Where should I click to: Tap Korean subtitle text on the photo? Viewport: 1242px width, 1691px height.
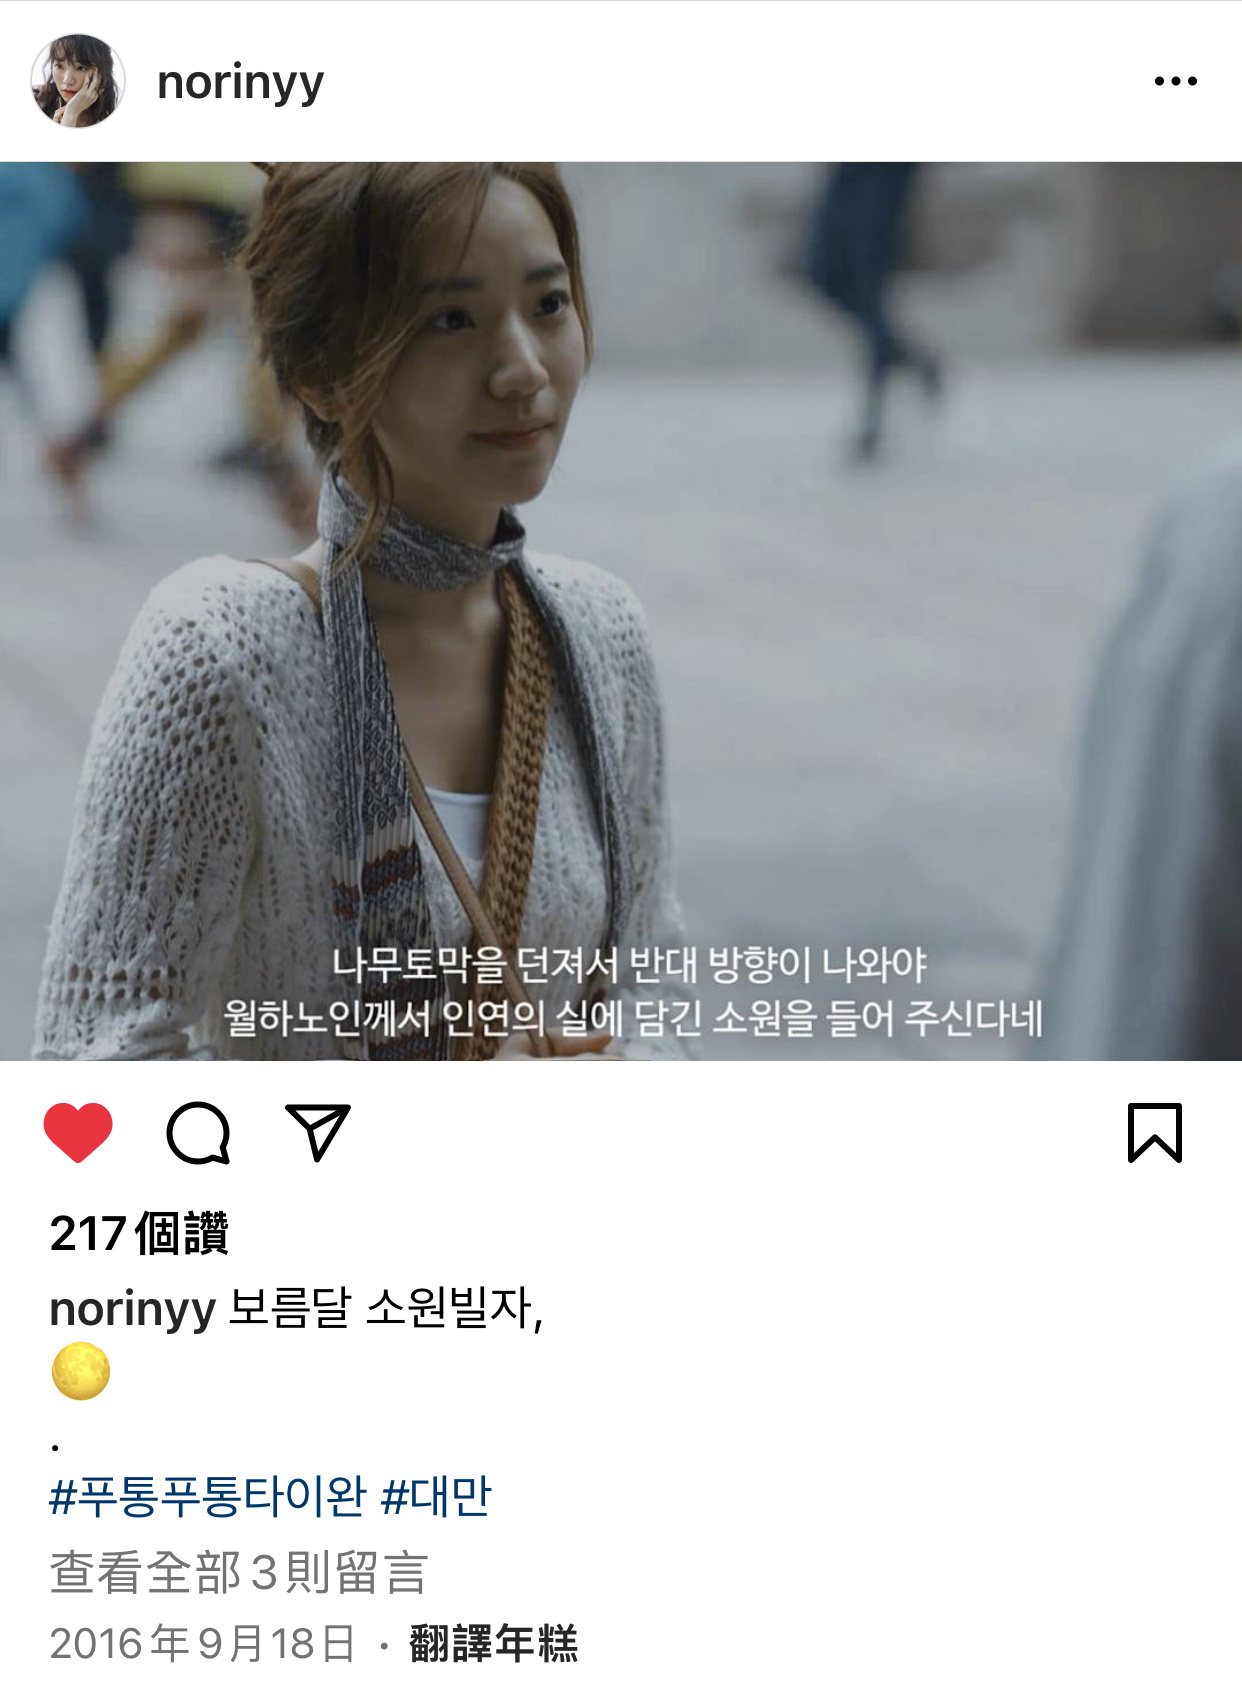tap(633, 990)
